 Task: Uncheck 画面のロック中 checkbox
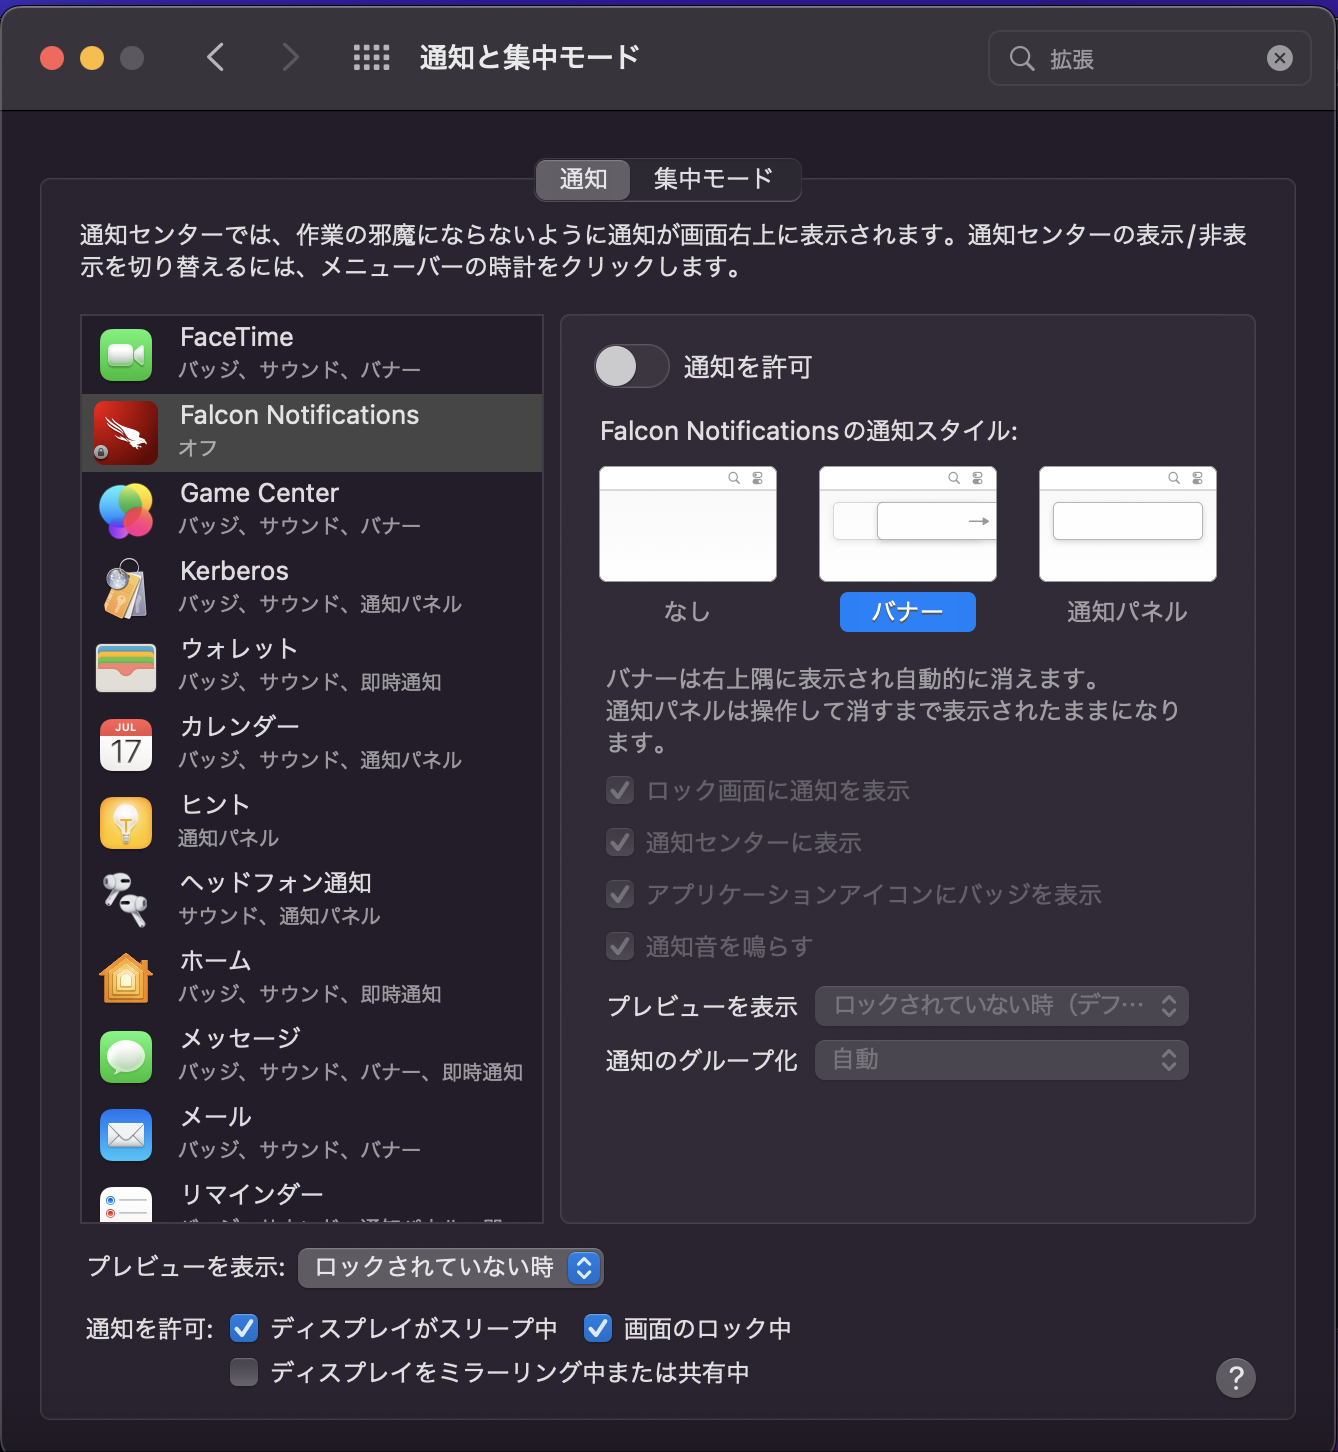click(598, 1328)
